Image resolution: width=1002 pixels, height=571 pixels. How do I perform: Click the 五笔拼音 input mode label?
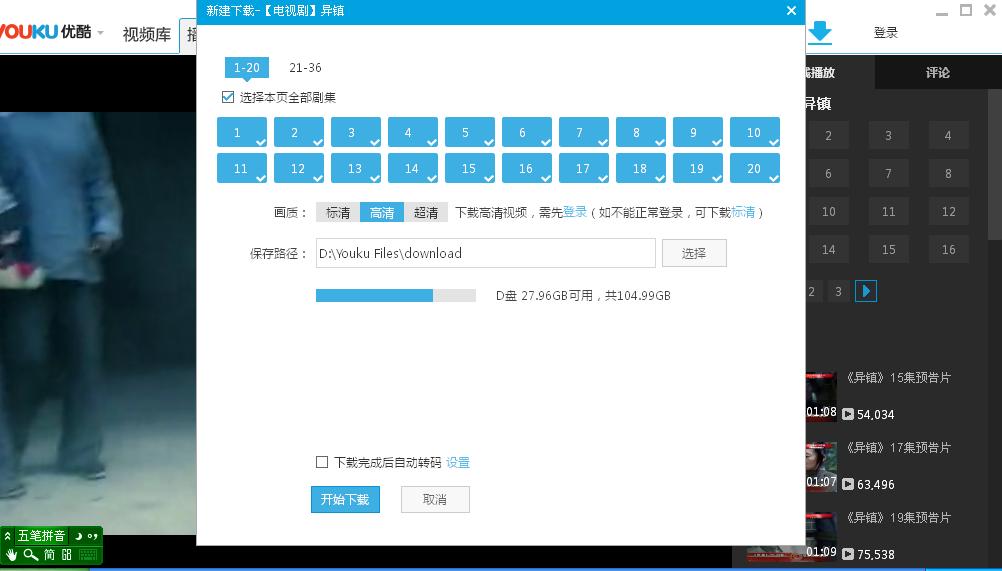tap(41, 535)
